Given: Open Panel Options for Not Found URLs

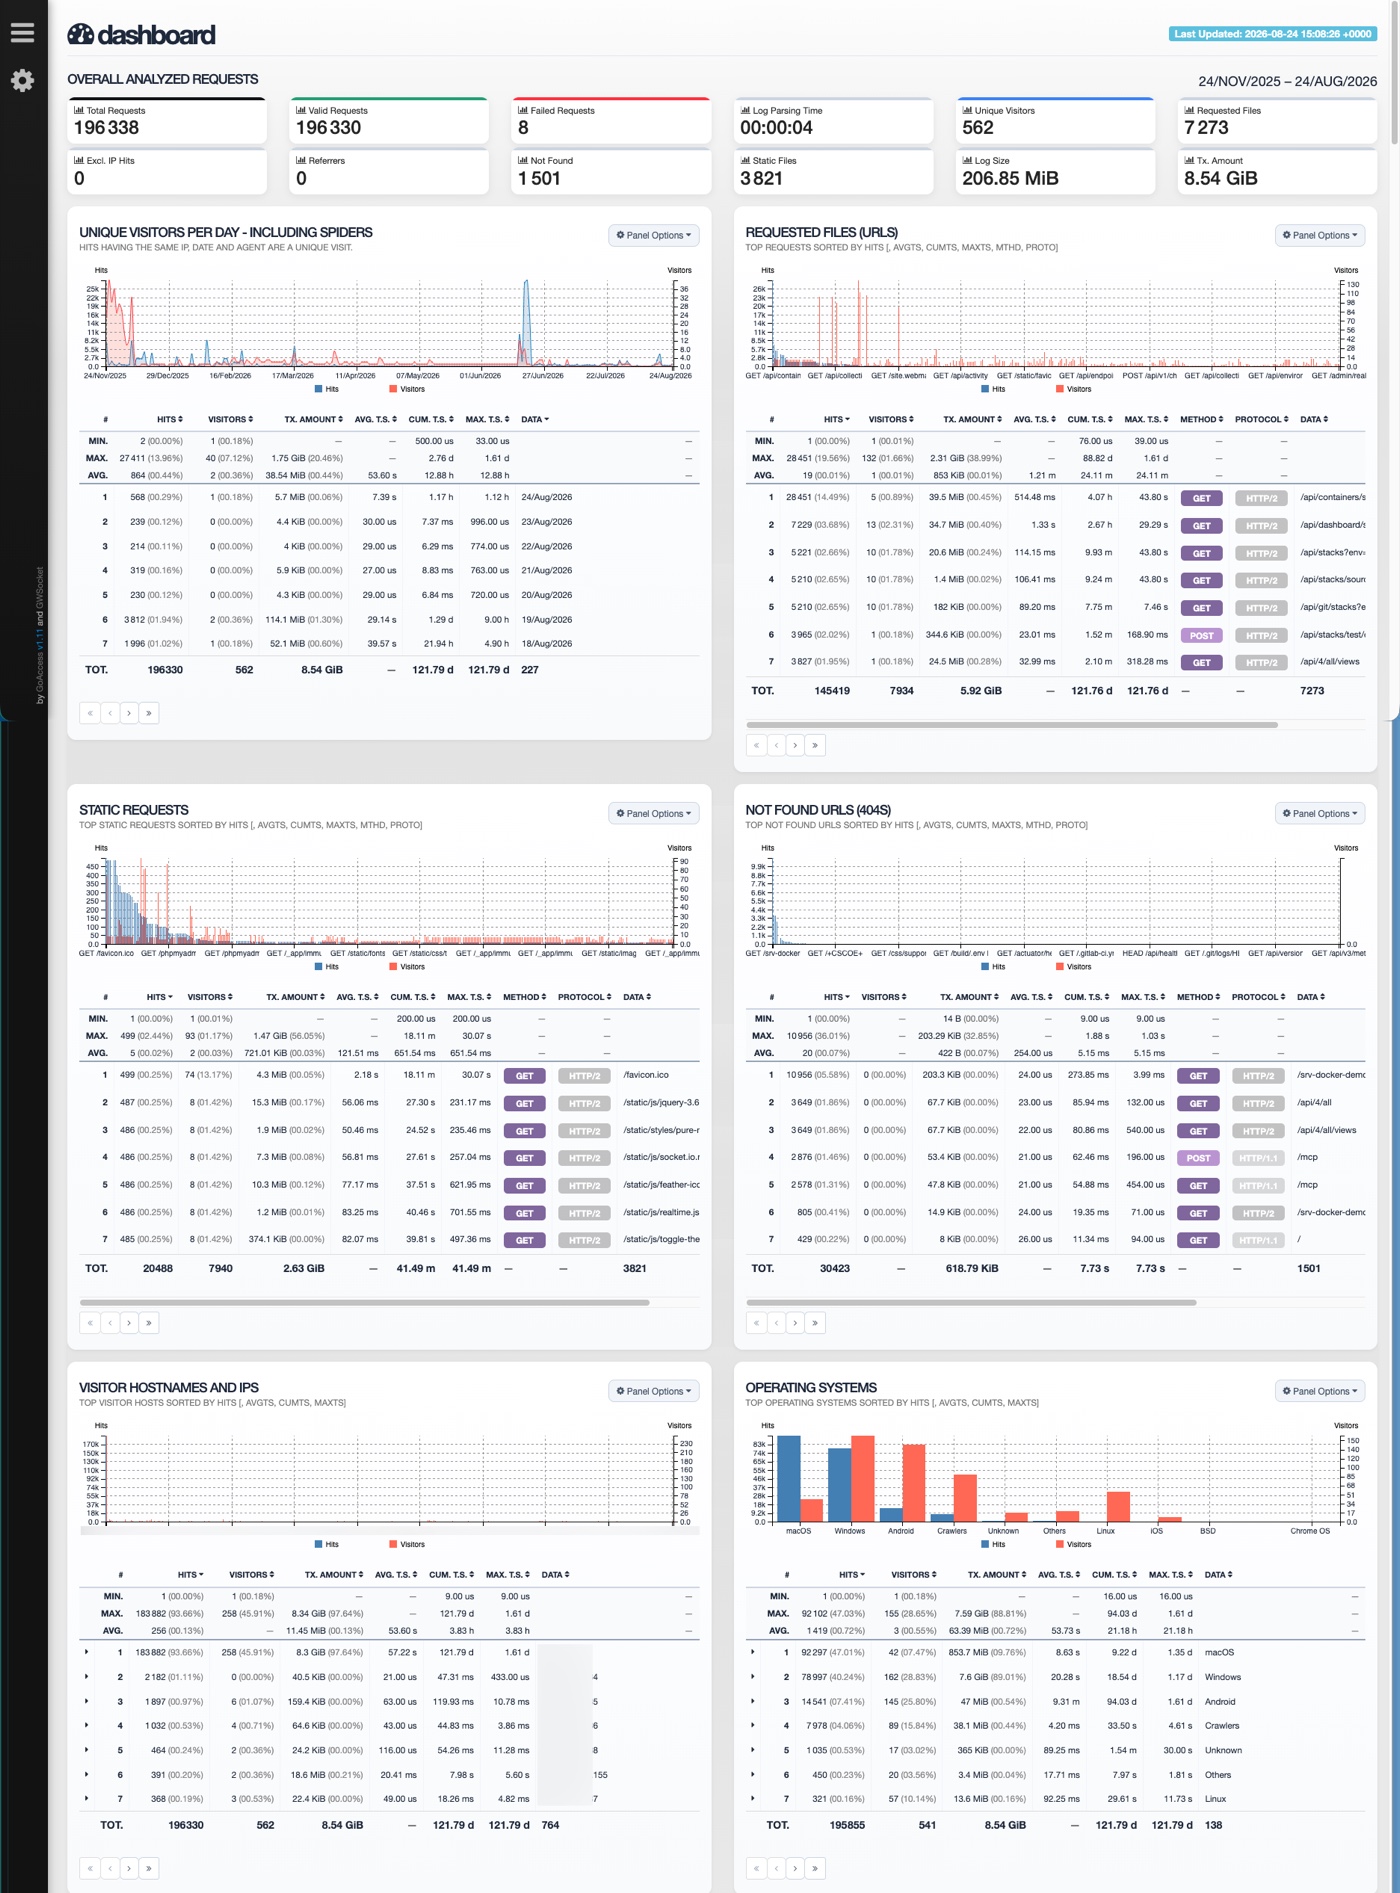Looking at the screenshot, I should (1320, 814).
